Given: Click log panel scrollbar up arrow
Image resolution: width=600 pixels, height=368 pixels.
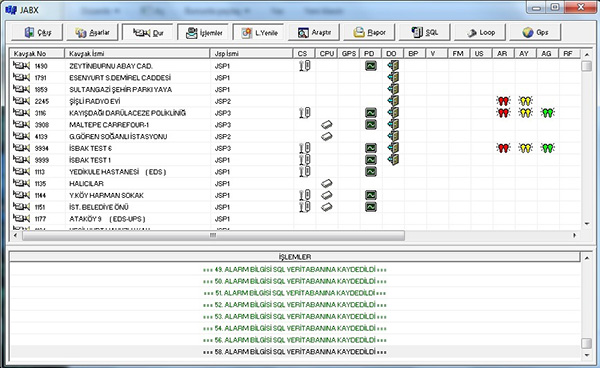Looking at the screenshot, I should [587, 258].
